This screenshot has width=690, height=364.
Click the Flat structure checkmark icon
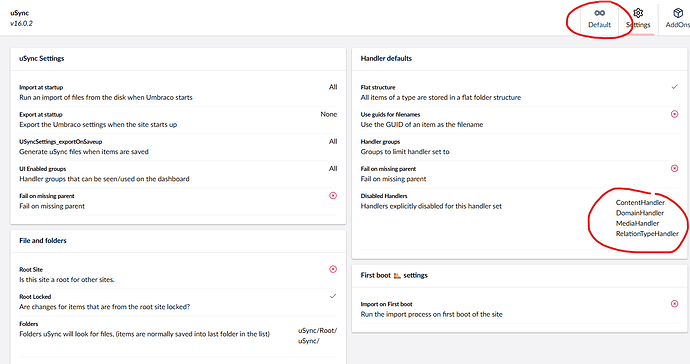[675, 87]
